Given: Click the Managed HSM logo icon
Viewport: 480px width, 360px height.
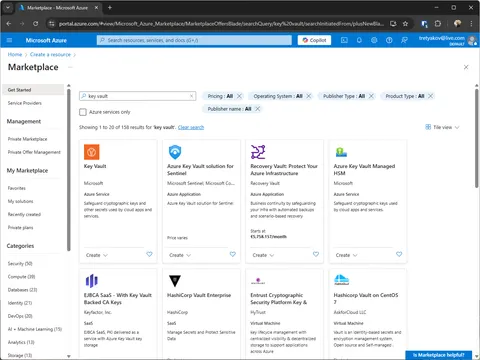Looking at the screenshot, I should pyautogui.click(x=341, y=152).
